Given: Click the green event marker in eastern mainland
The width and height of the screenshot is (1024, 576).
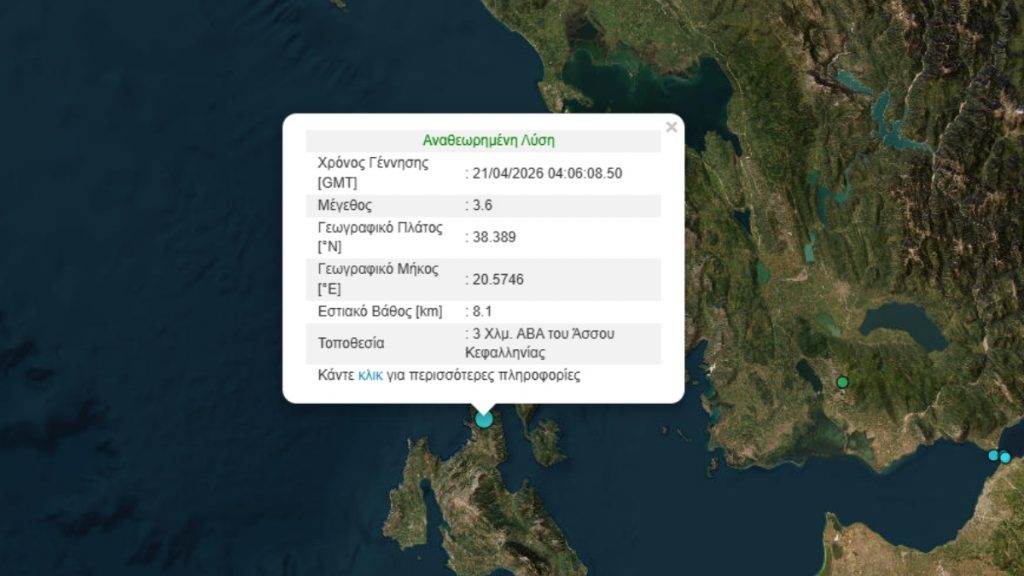Looking at the screenshot, I should tap(841, 382).
